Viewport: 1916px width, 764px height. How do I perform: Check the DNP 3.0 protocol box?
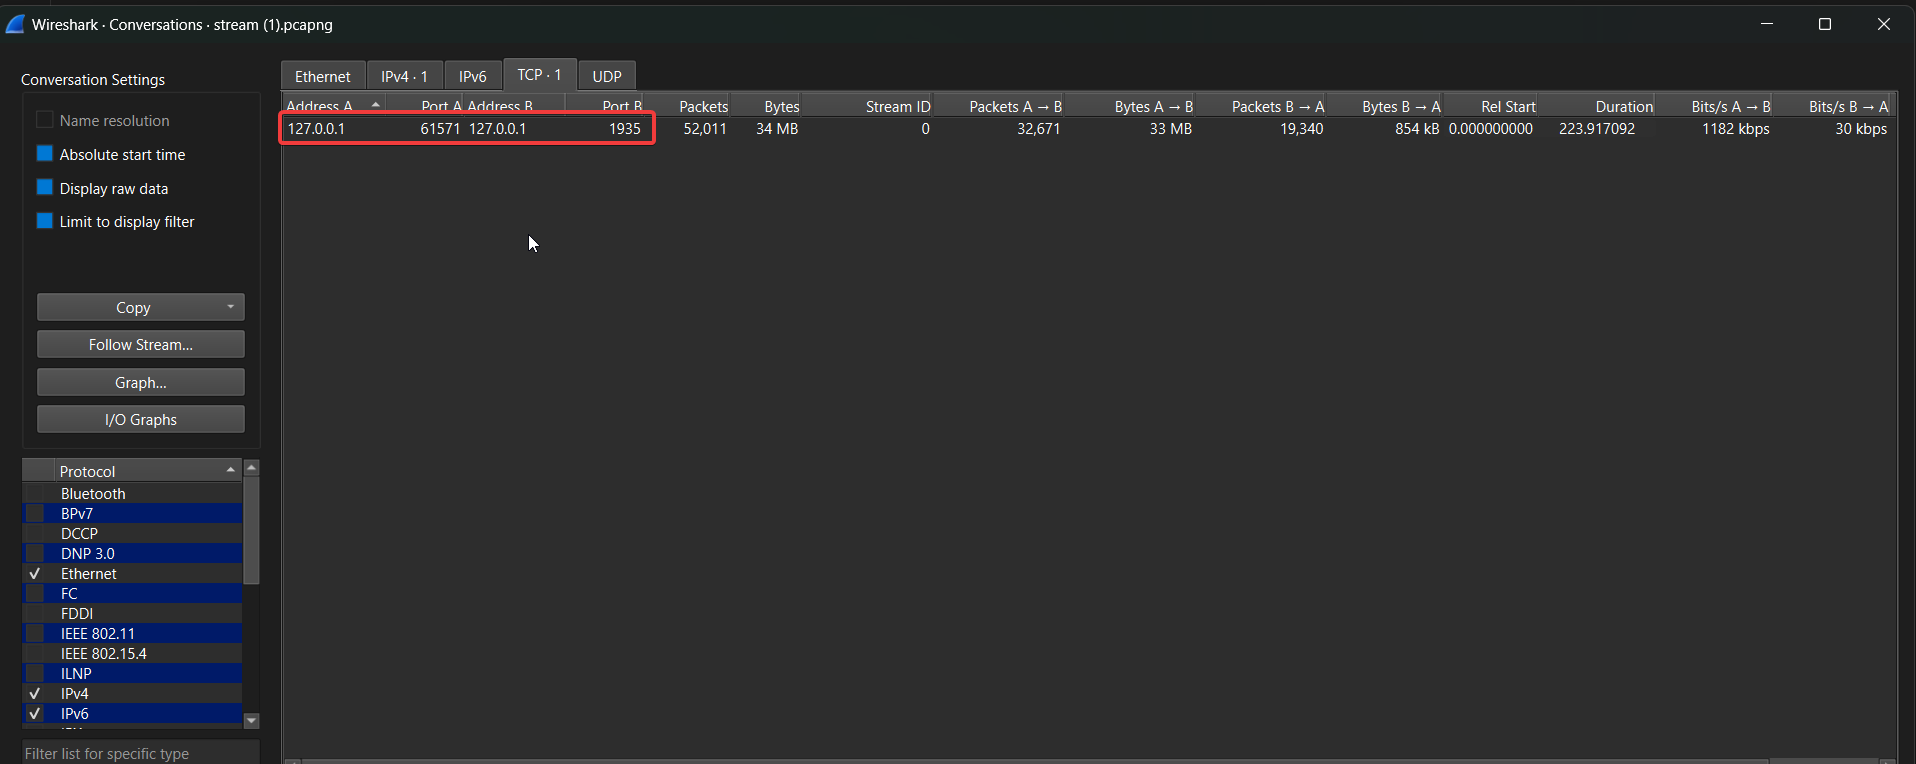[35, 553]
